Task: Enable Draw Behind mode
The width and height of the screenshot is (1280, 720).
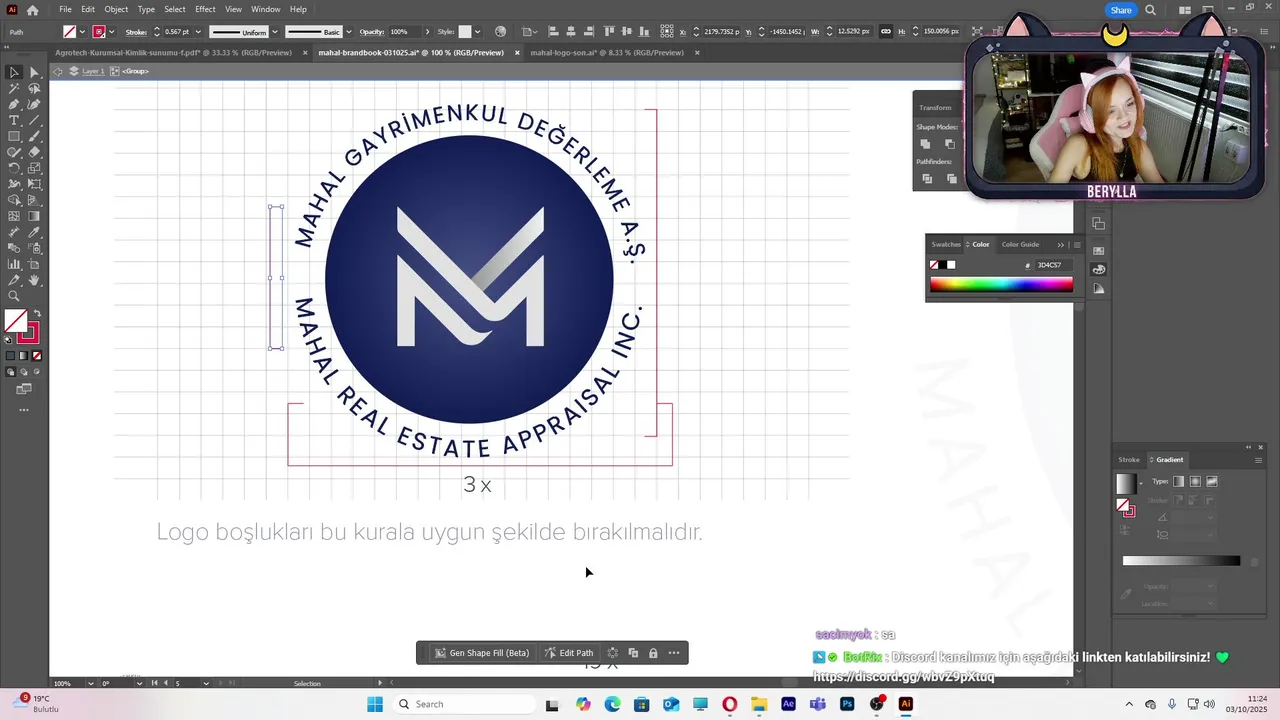Action: point(24,371)
